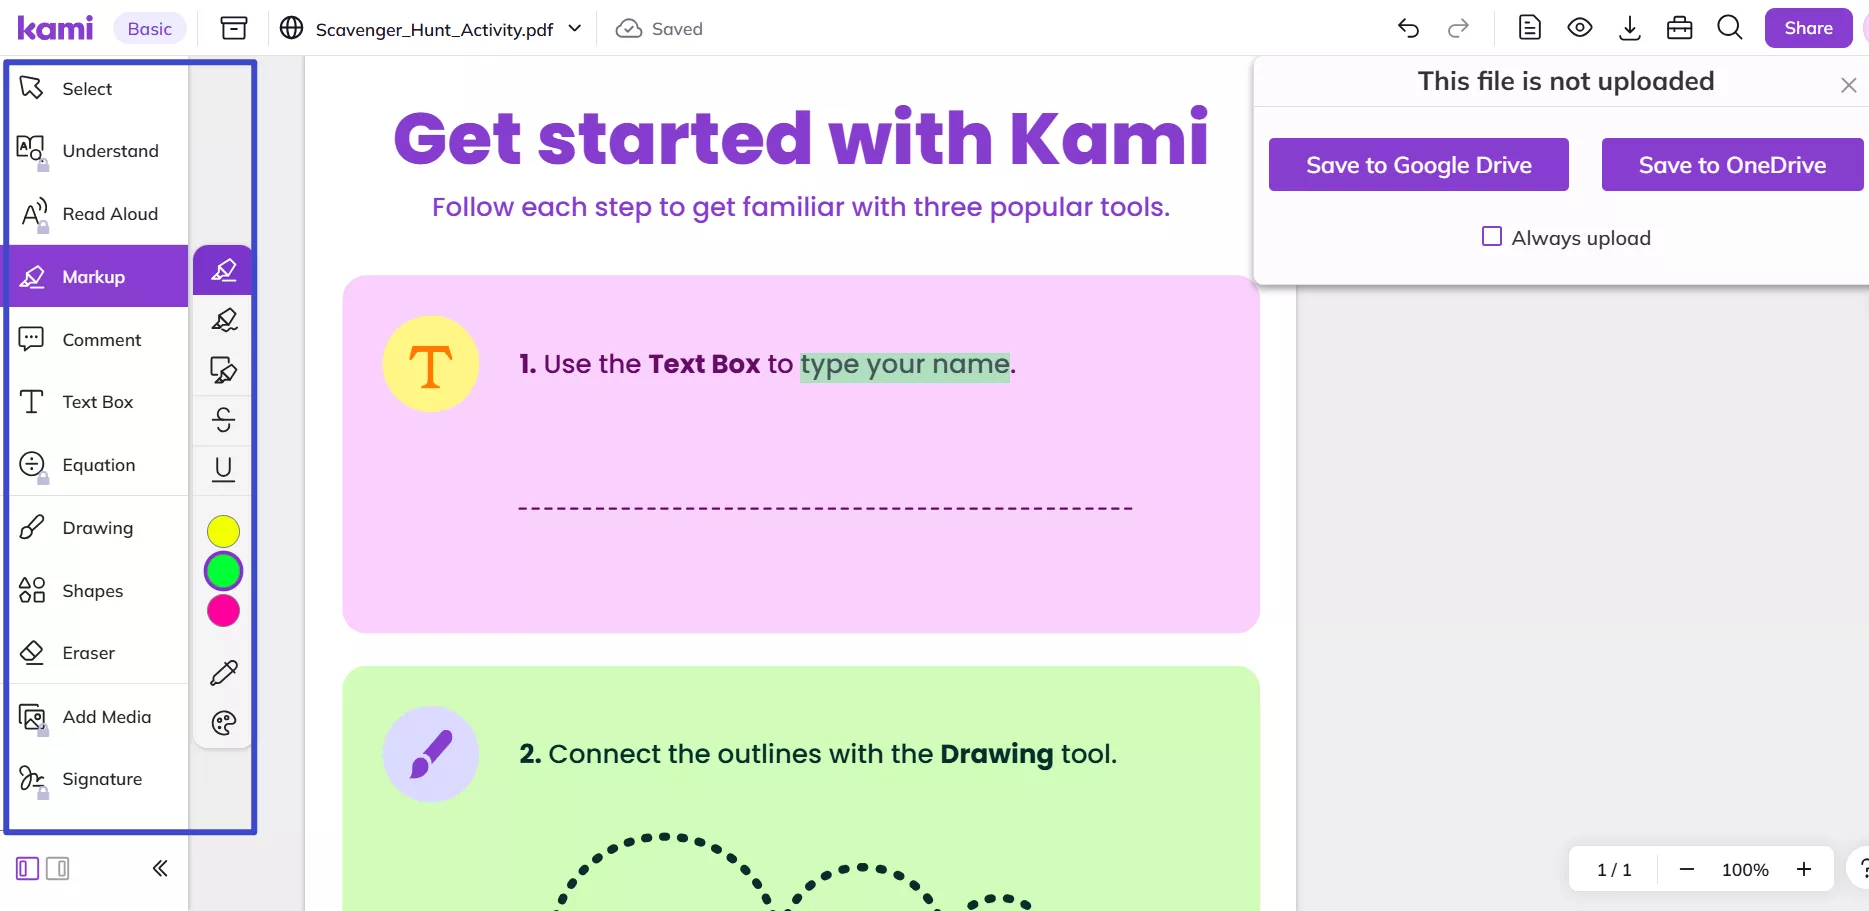This screenshot has height=911, width=1869.
Task: Choose the Strikethrough markup option
Action: tap(223, 420)
